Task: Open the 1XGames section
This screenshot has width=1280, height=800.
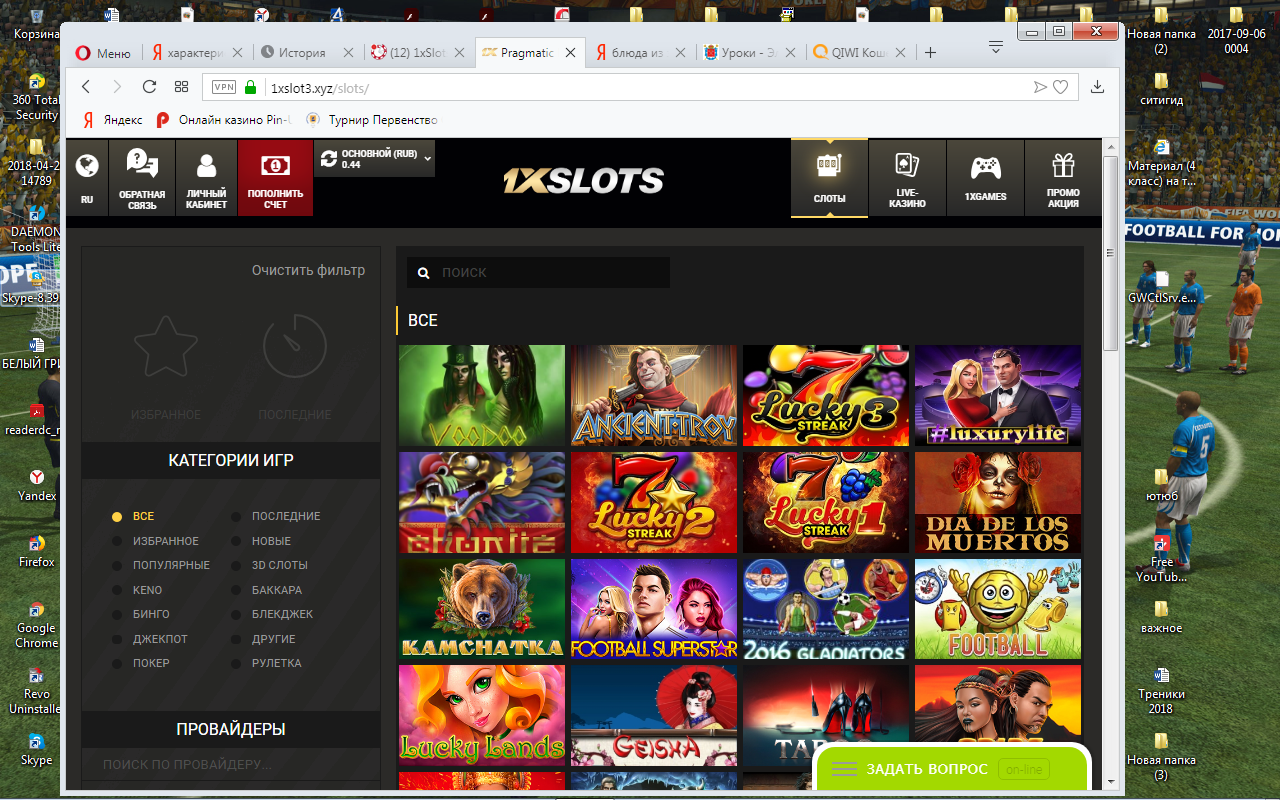Action: pos(985,177)
